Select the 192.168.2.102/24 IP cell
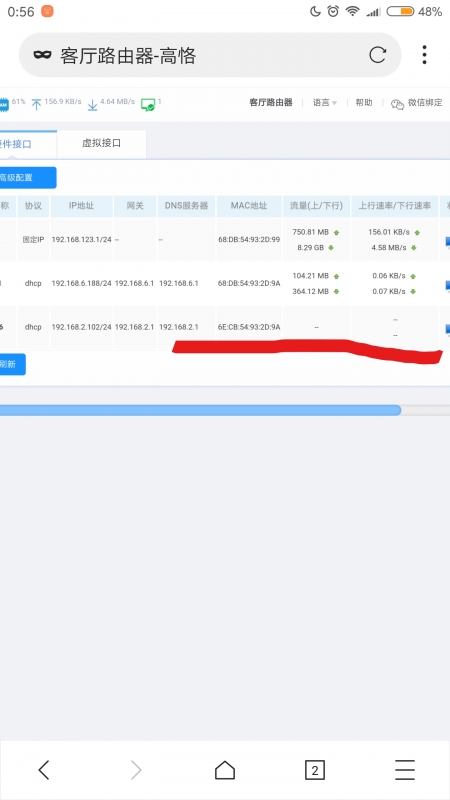The height and width of the screenshot is (800, 450). 82,327
